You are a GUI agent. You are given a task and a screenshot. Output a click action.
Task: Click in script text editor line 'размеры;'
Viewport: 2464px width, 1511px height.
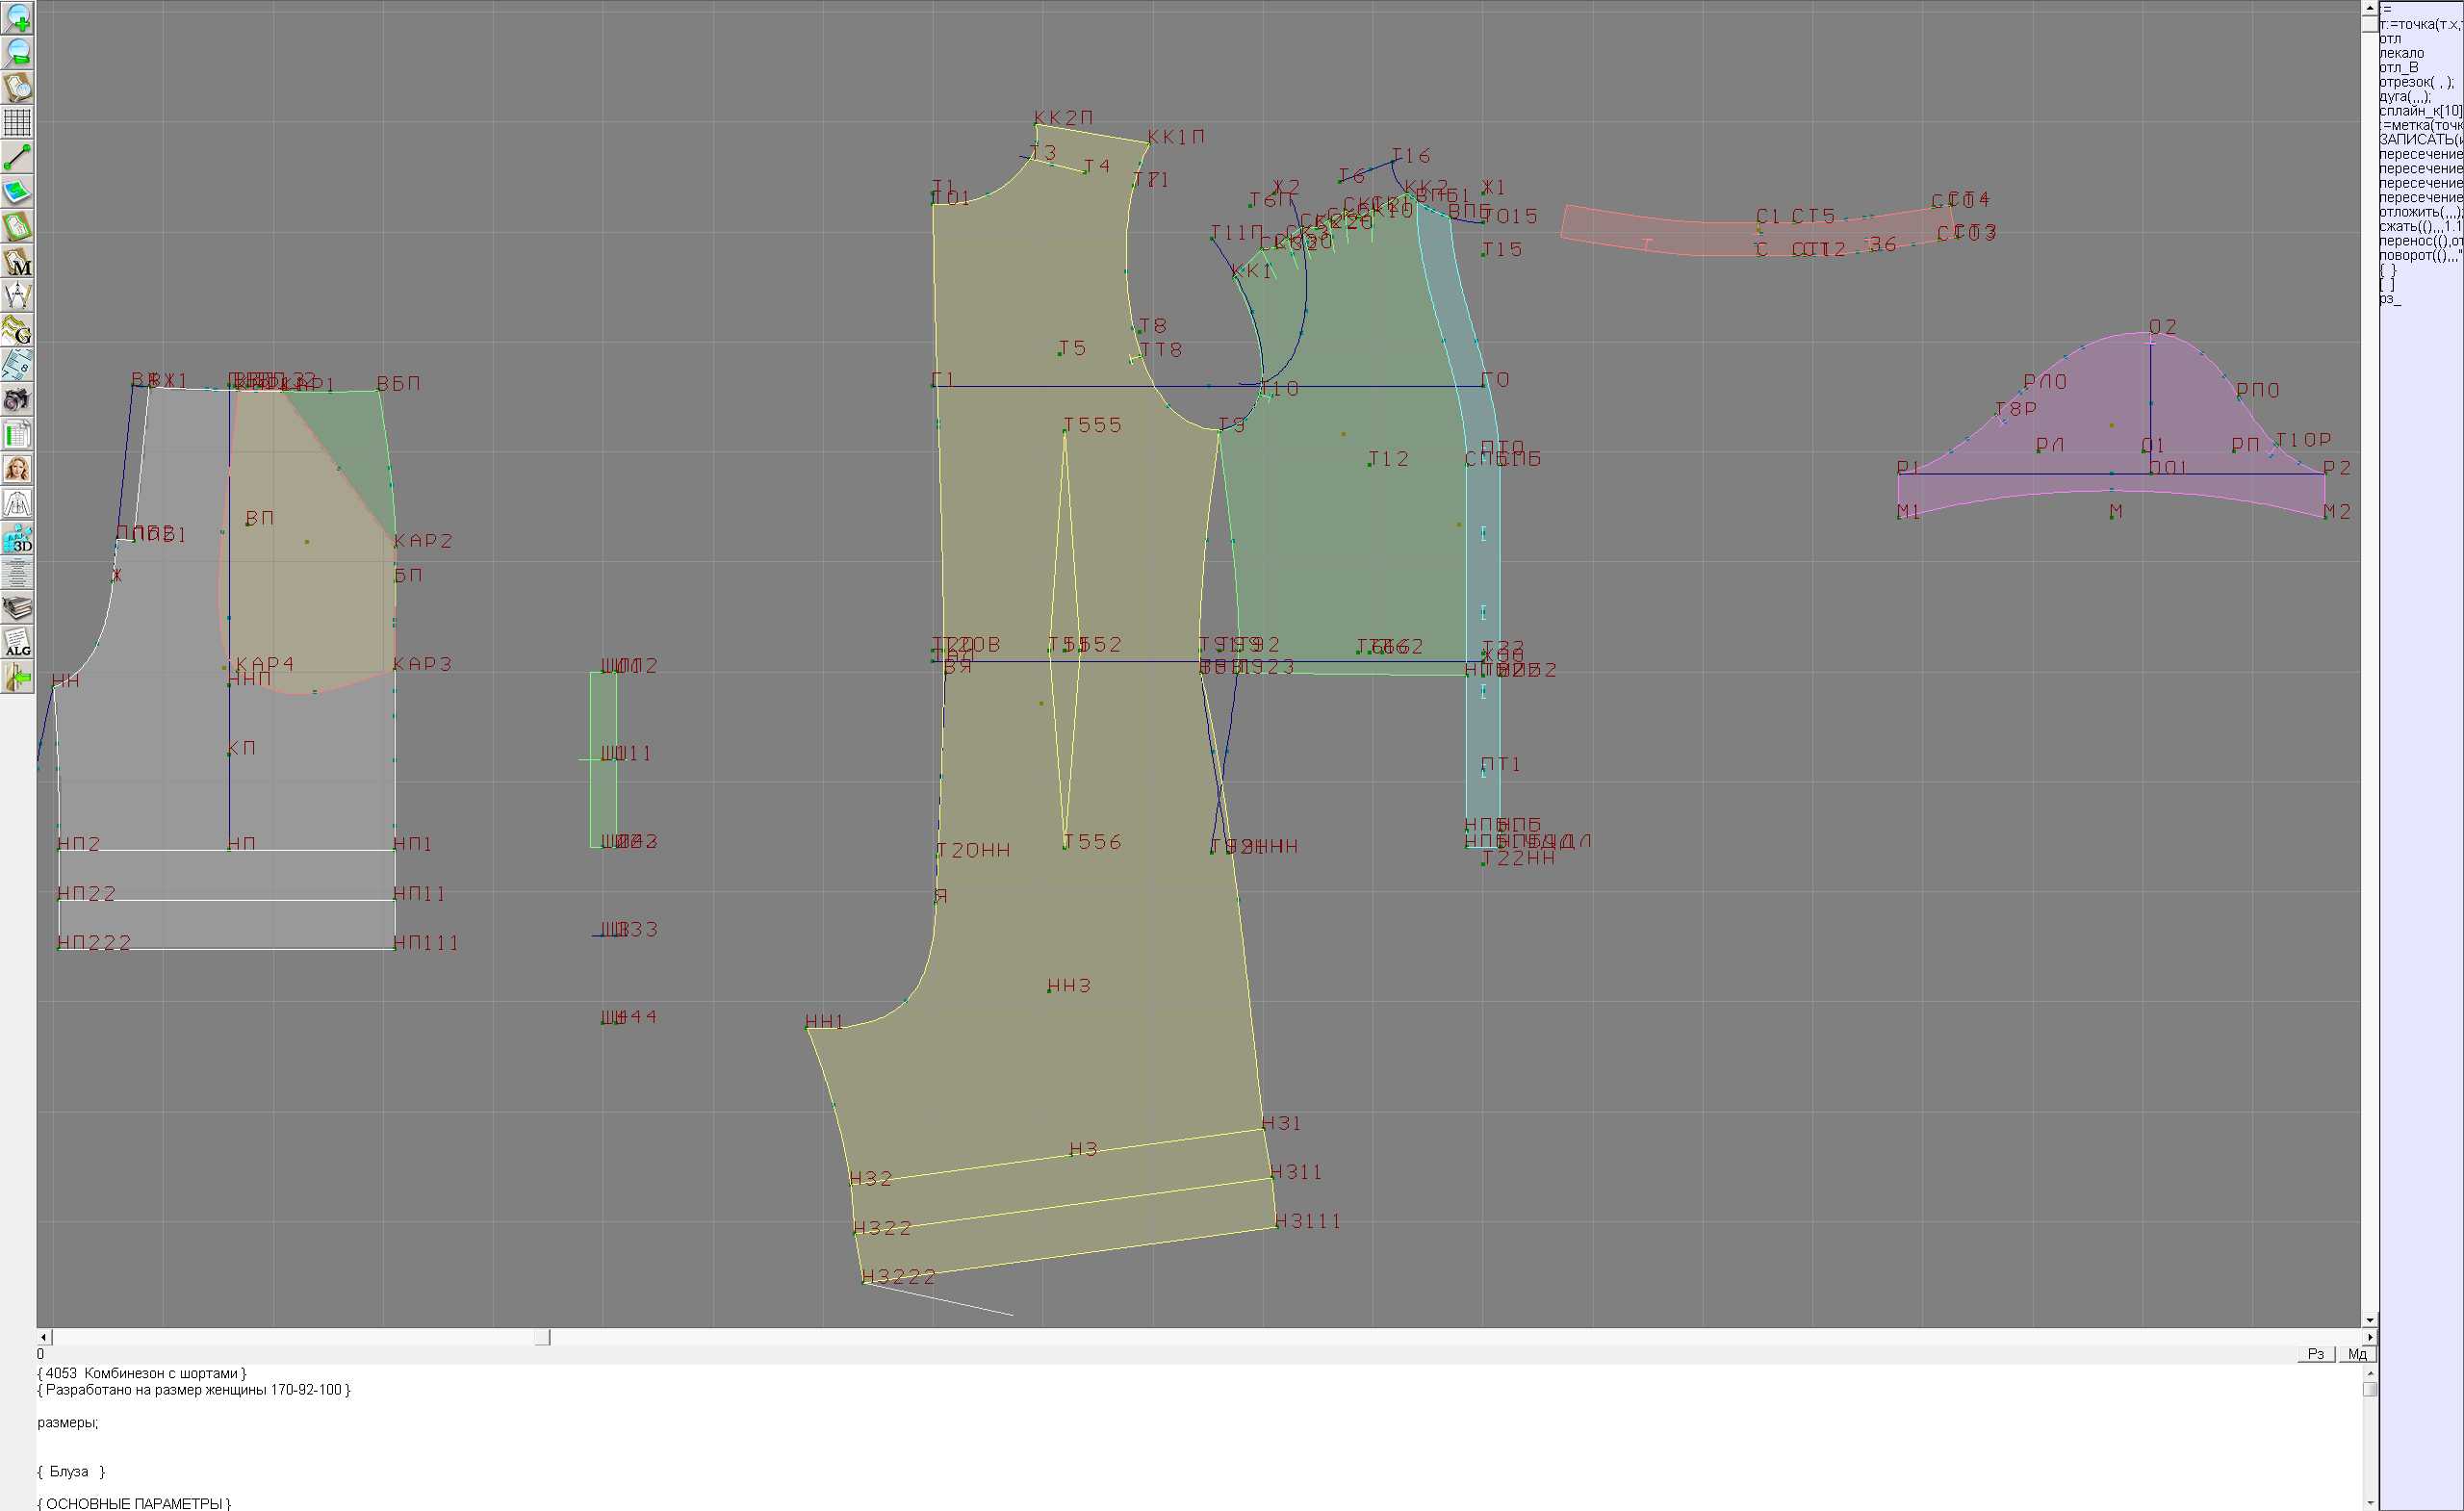coord(68,1422)
